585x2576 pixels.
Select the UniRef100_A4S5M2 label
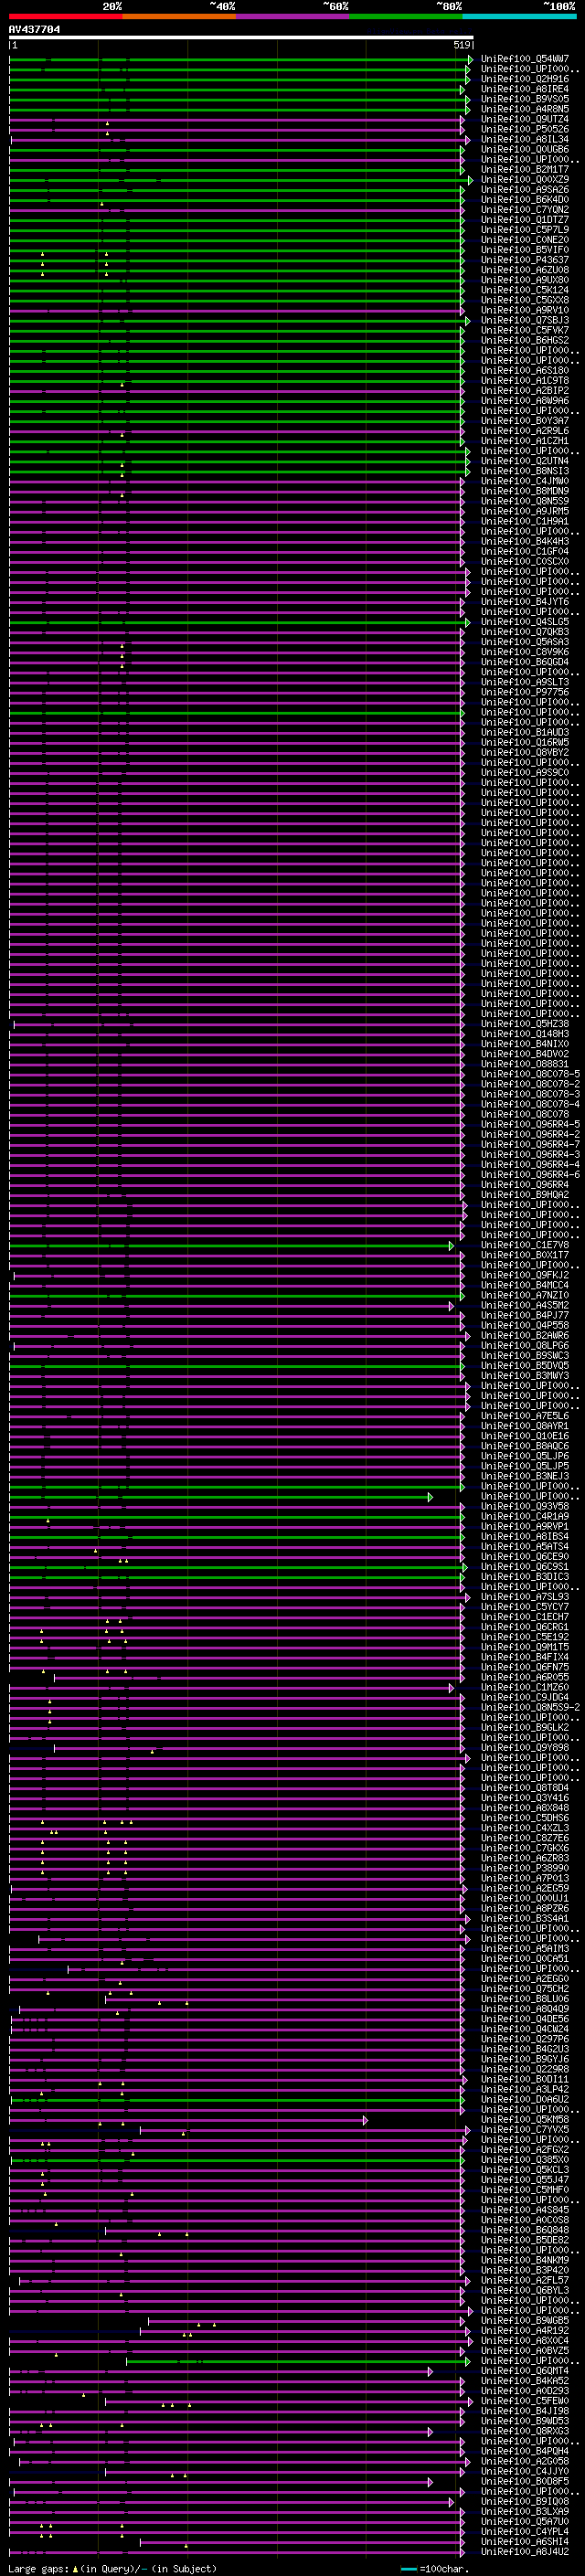point(524,1305)
